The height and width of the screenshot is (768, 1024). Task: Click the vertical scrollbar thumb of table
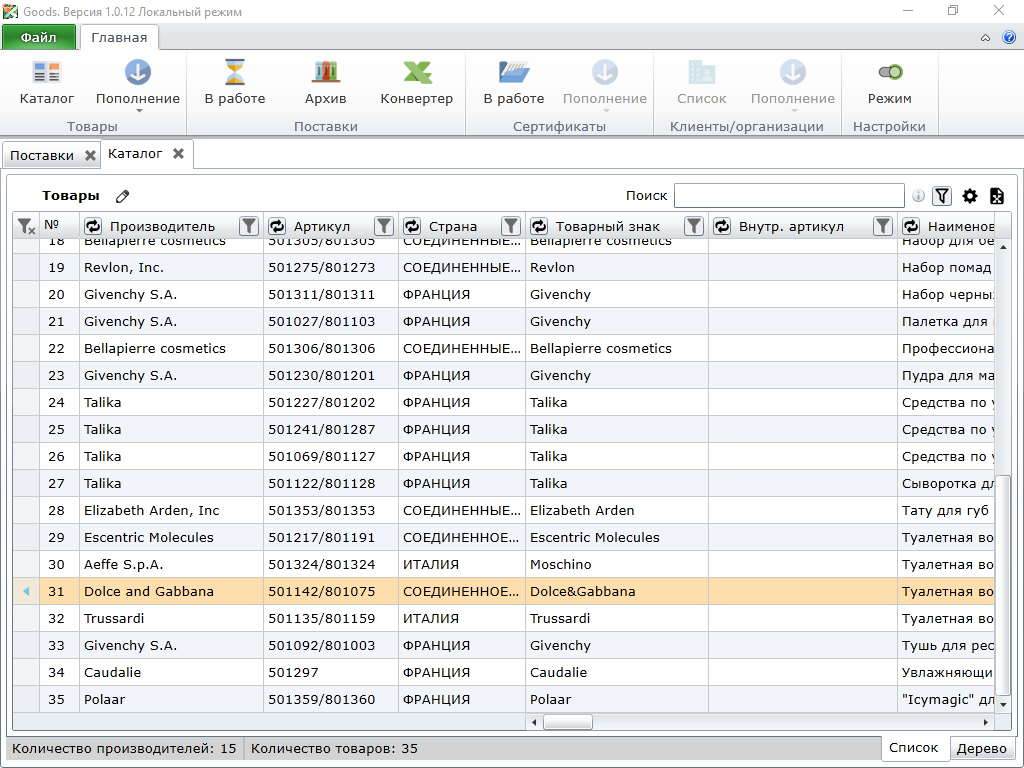point(1002,585)
